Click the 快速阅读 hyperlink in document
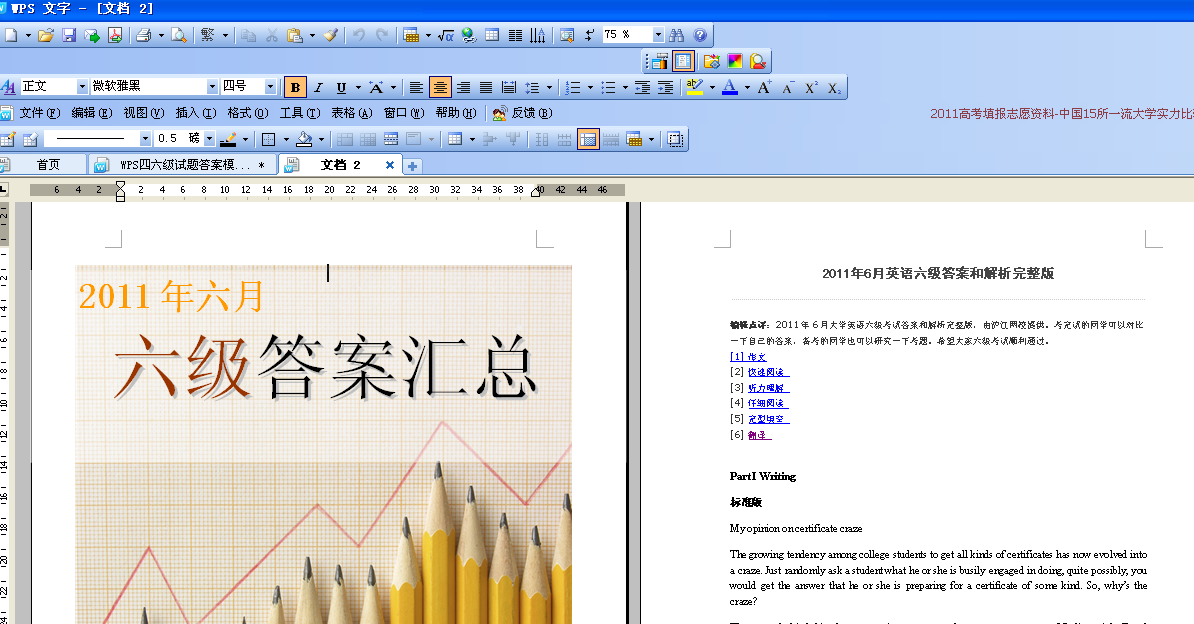The image size is (1194, 624). [768, 372]
